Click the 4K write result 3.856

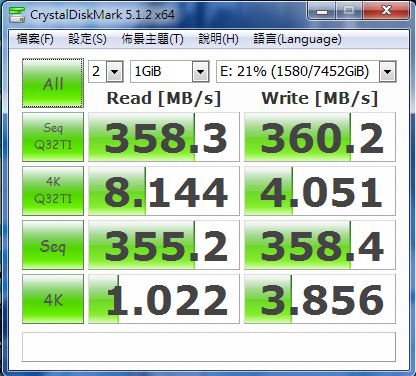(x=320, y=299)
